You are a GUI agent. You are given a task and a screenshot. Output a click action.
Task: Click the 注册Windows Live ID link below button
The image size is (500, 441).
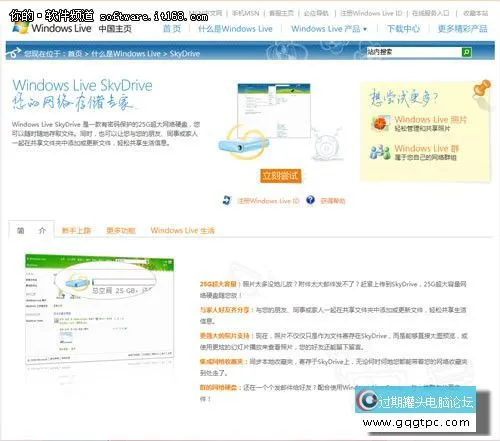269,201
